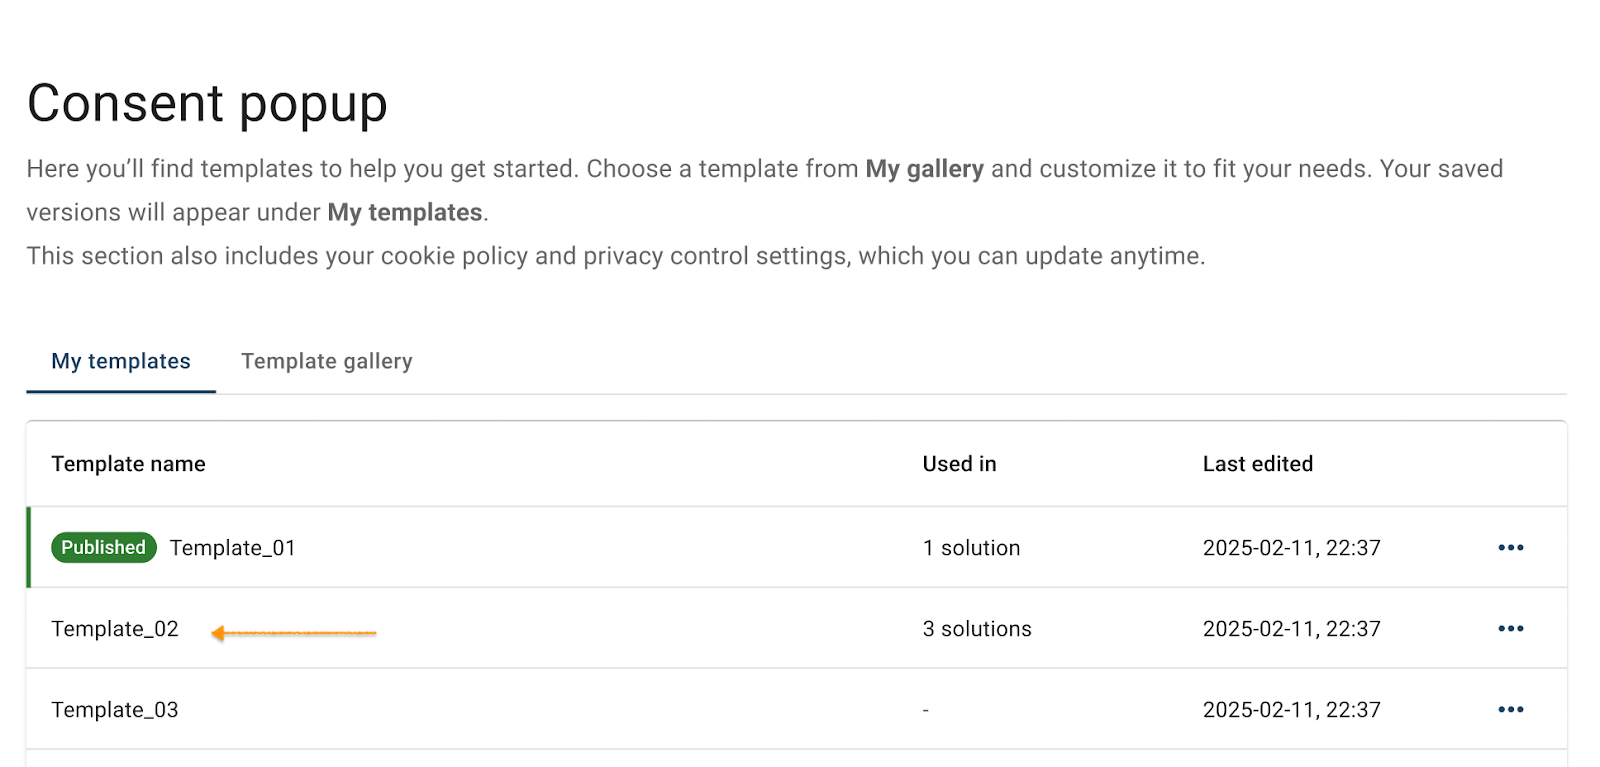
Task: Click the ellipsis menu for Template_03
Action: click(1511, 709)
